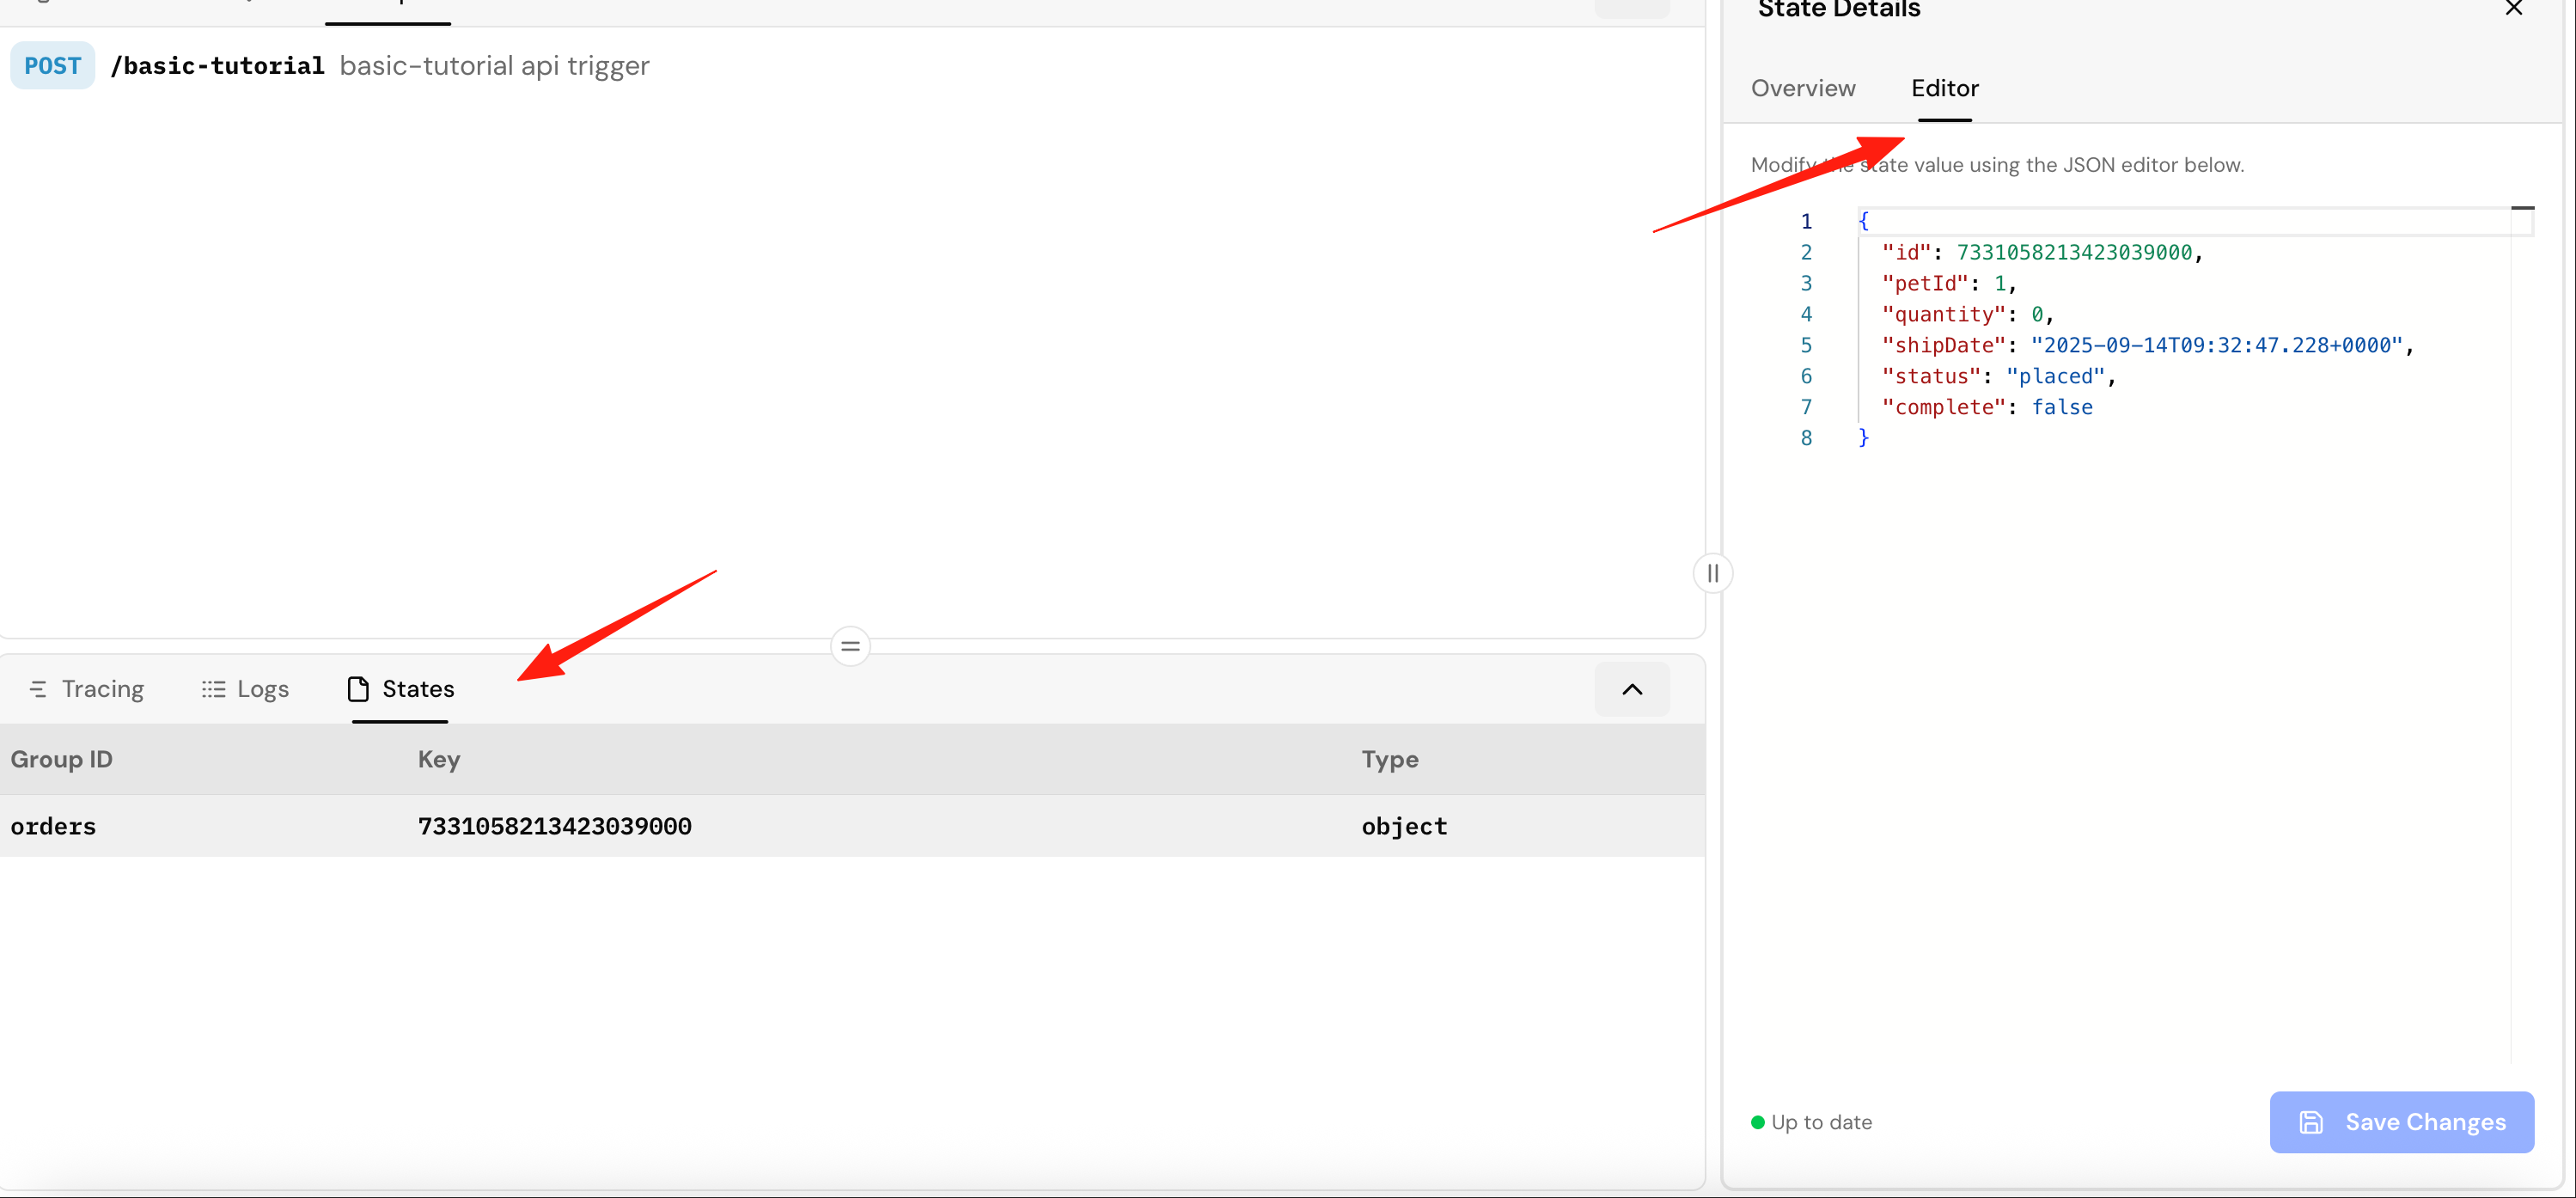
Task: Click the "quantity" value in JSON editor
Action: 2036,314
